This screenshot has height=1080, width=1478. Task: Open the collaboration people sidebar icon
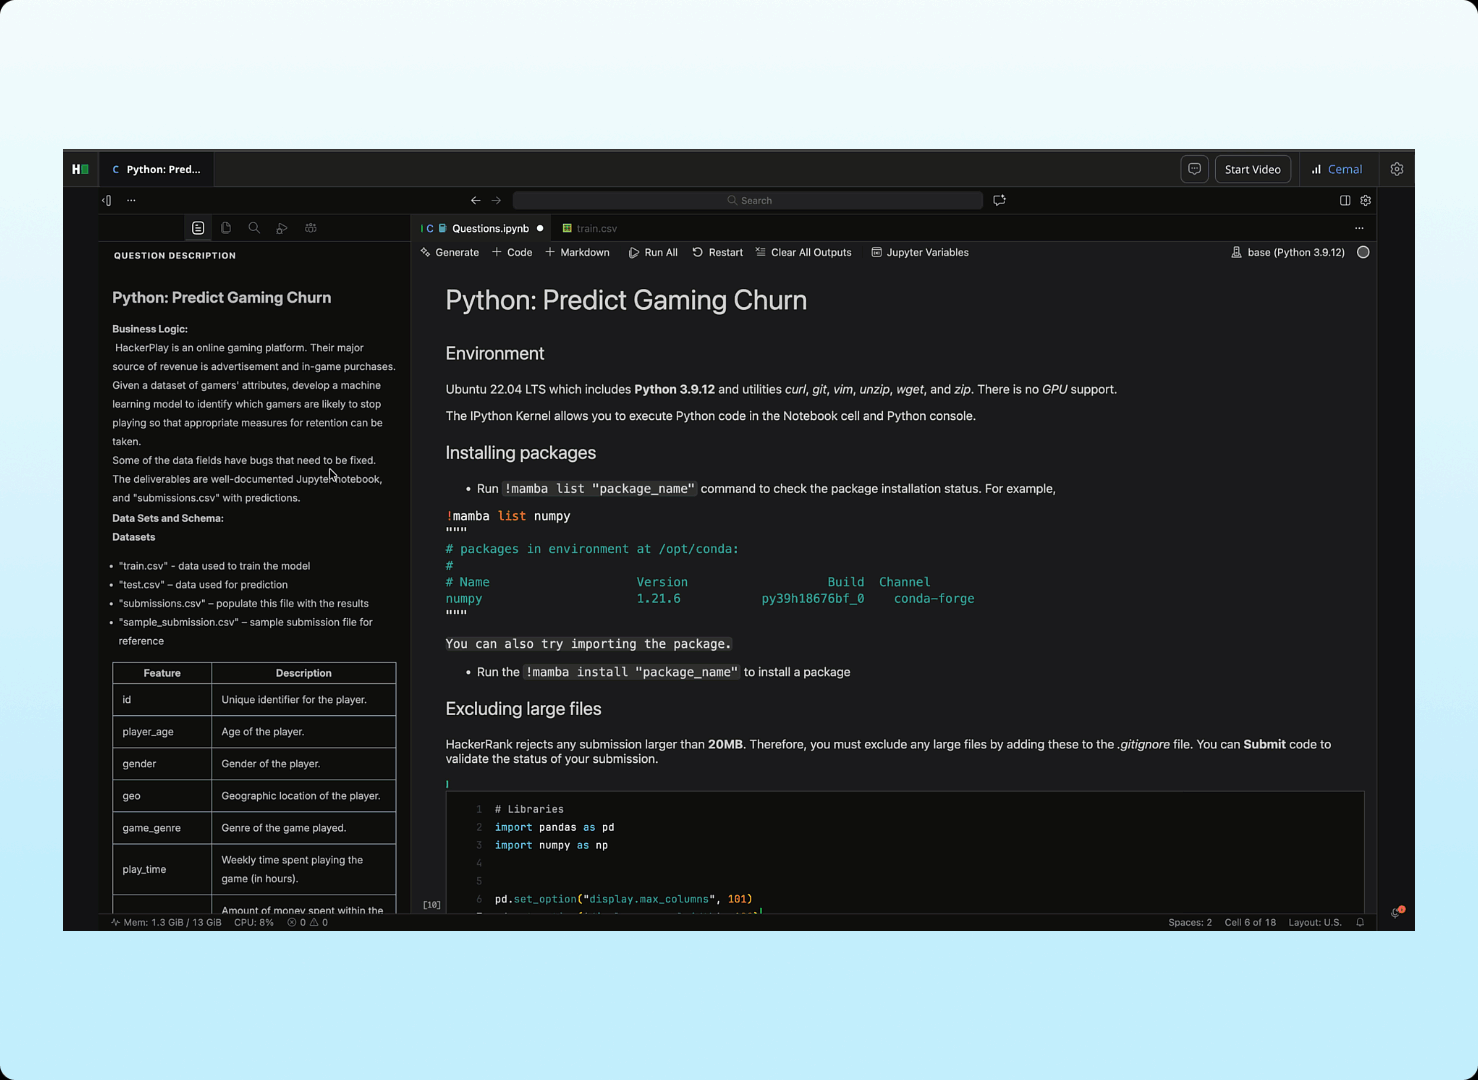click(x=311, y=228)
